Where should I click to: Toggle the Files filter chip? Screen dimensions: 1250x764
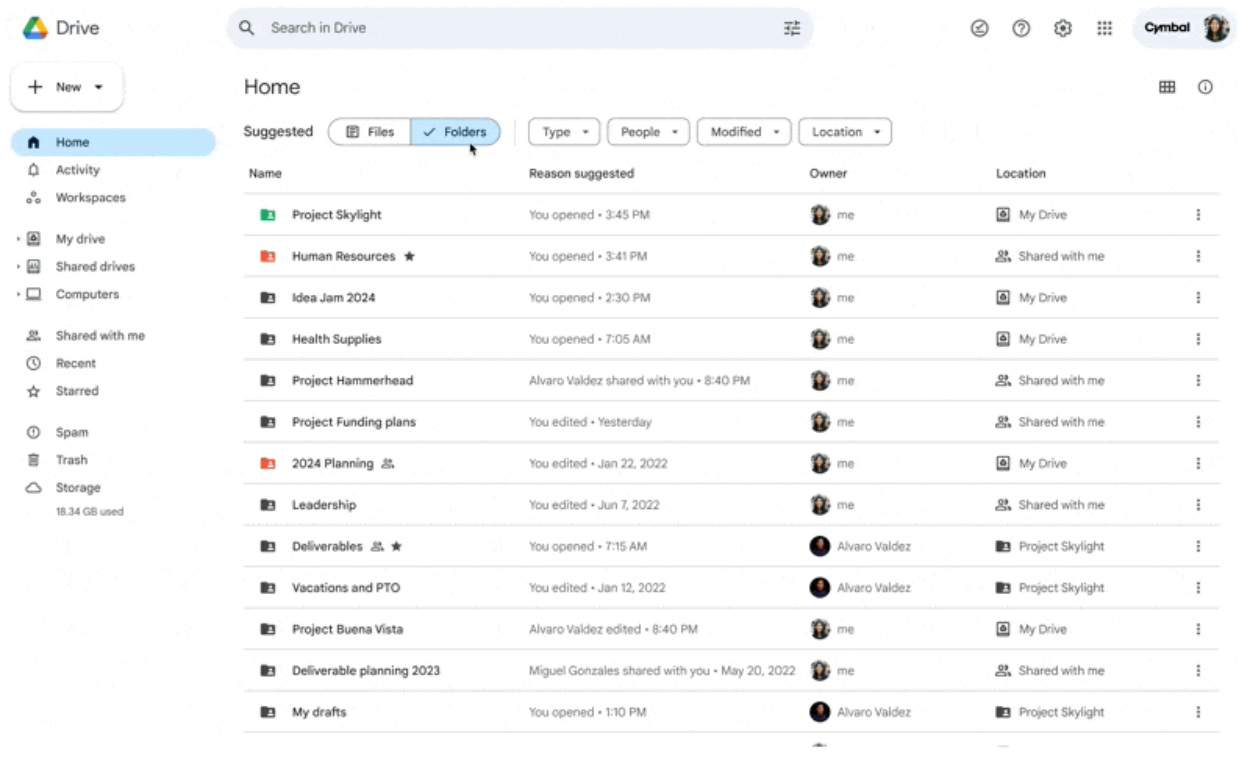[368, 131]
